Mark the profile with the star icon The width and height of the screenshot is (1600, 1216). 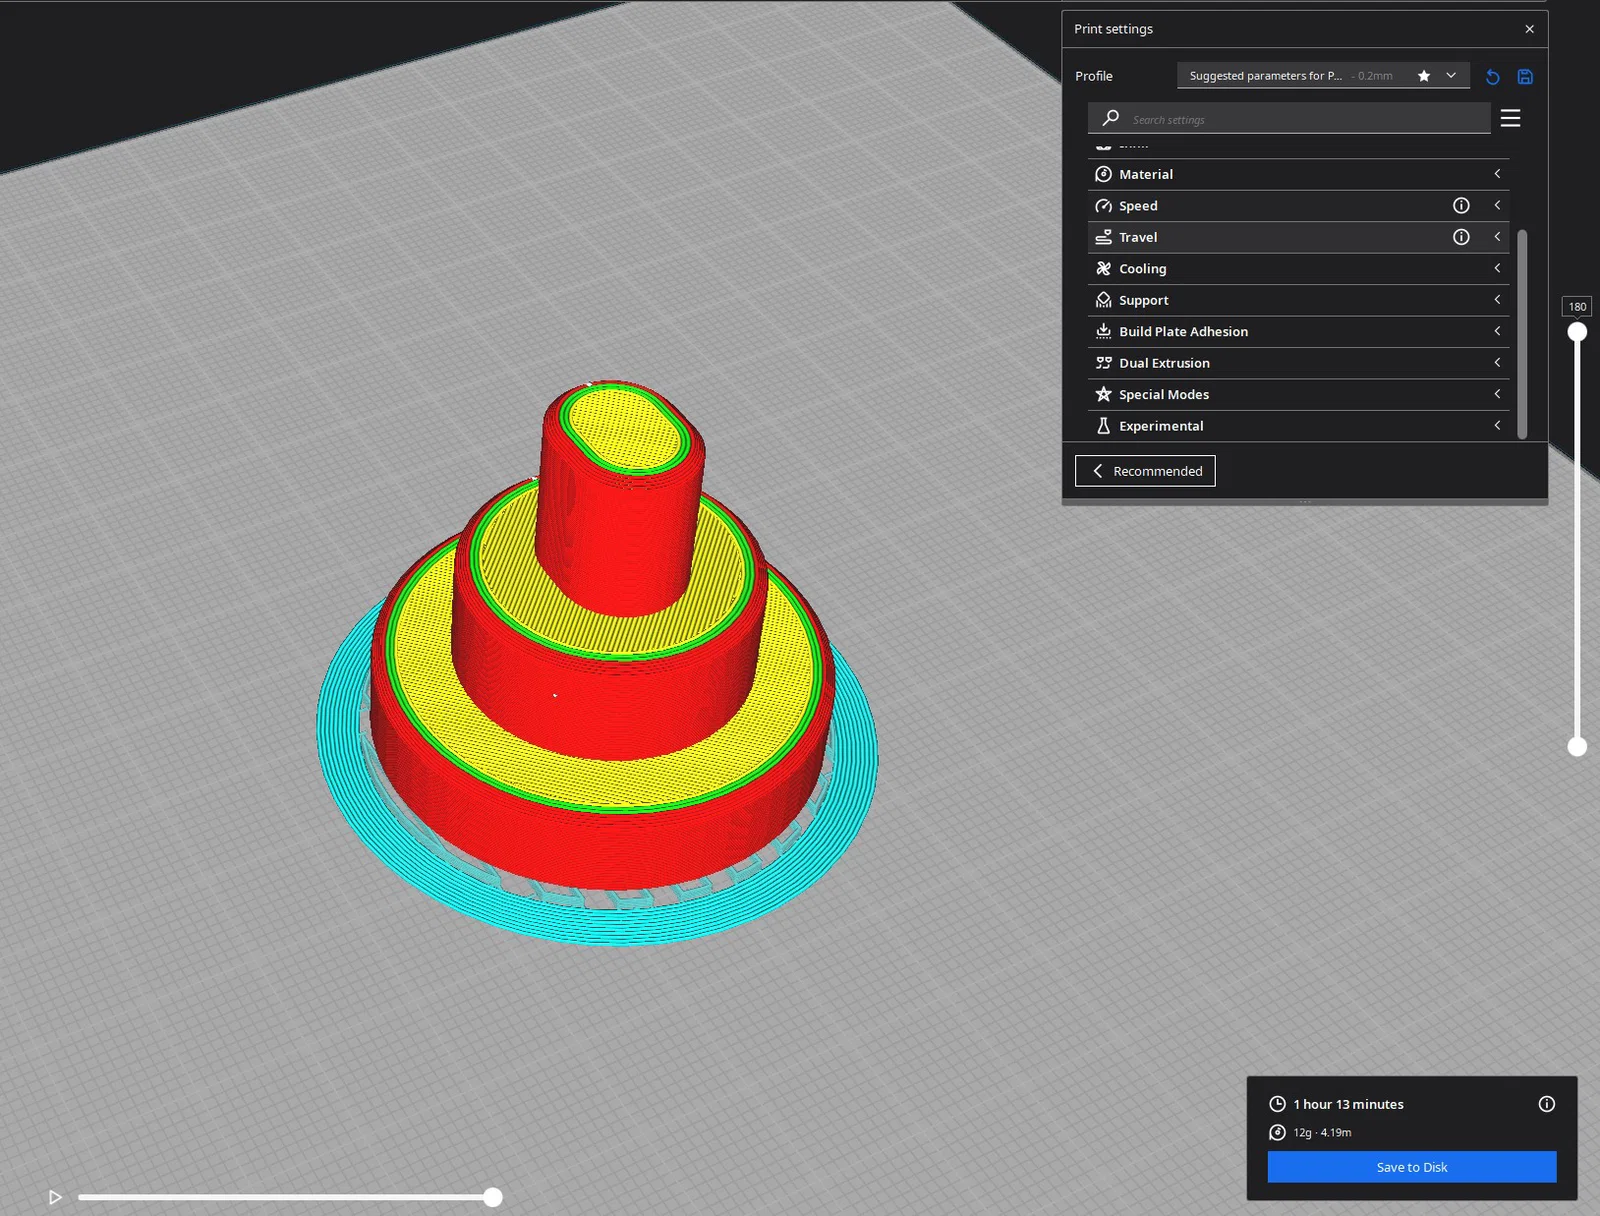pos(1424,76)
